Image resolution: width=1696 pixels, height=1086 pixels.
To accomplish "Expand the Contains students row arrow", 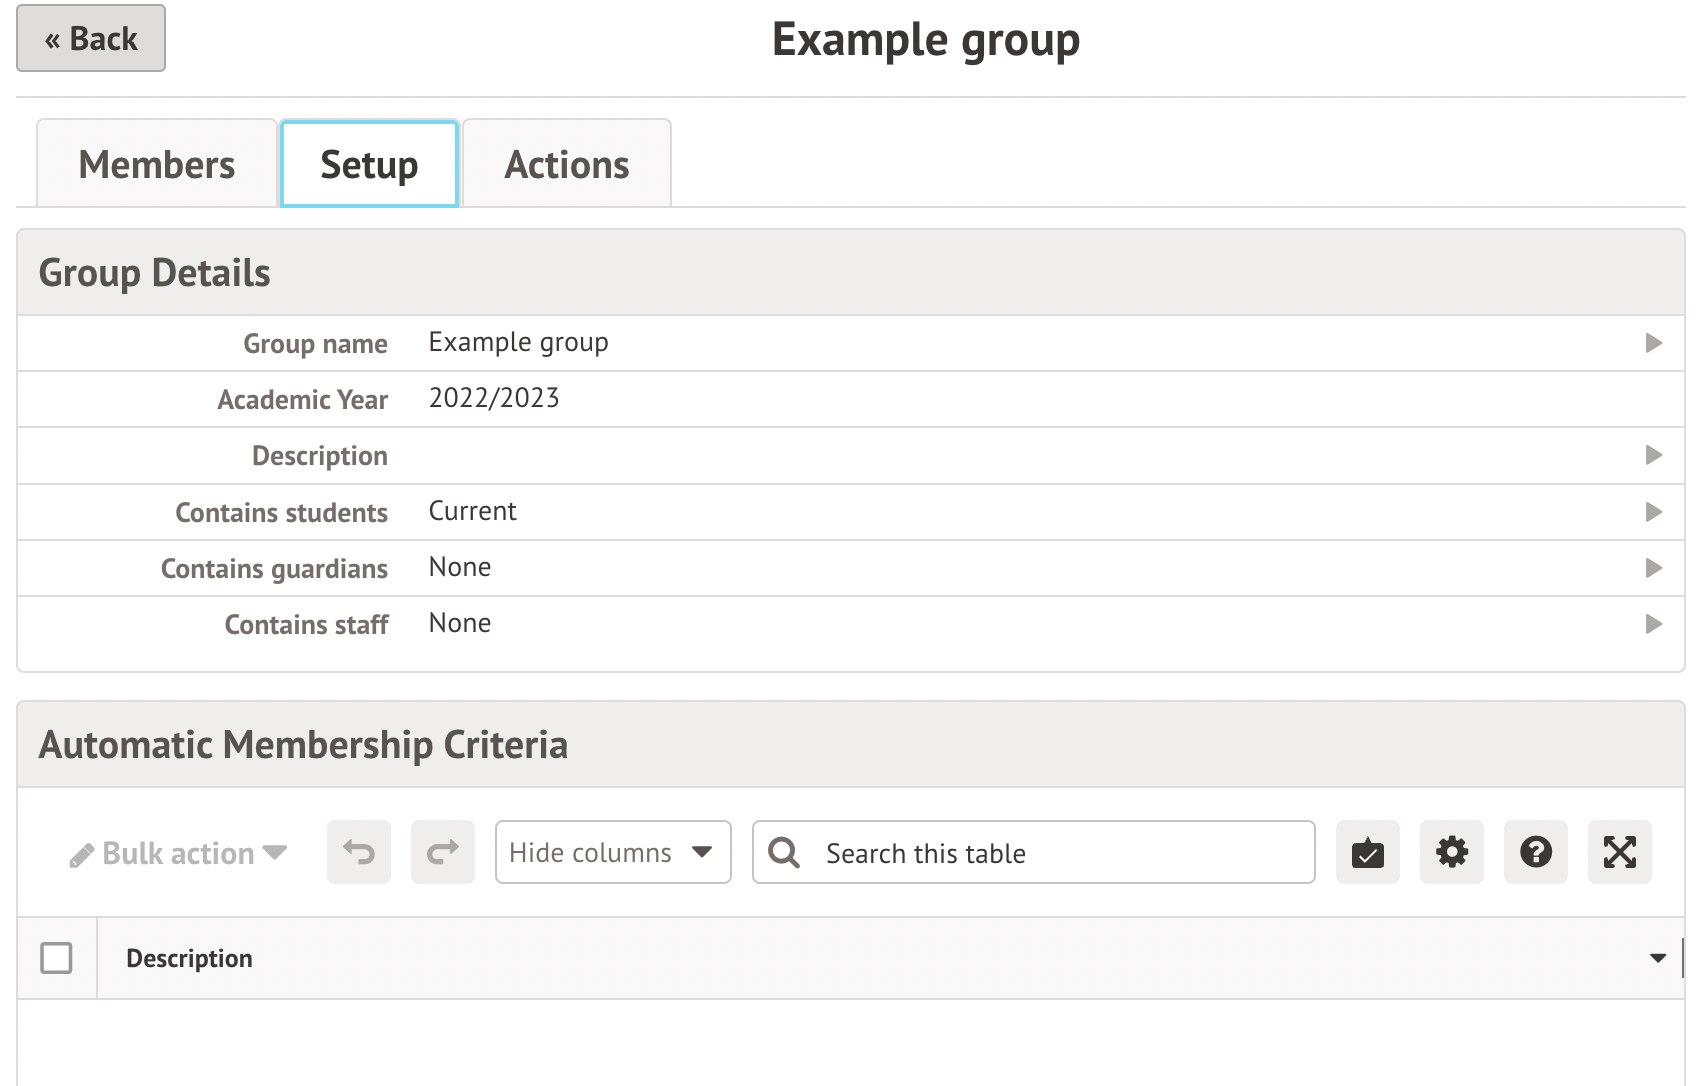I will (x=1653, y=512).
